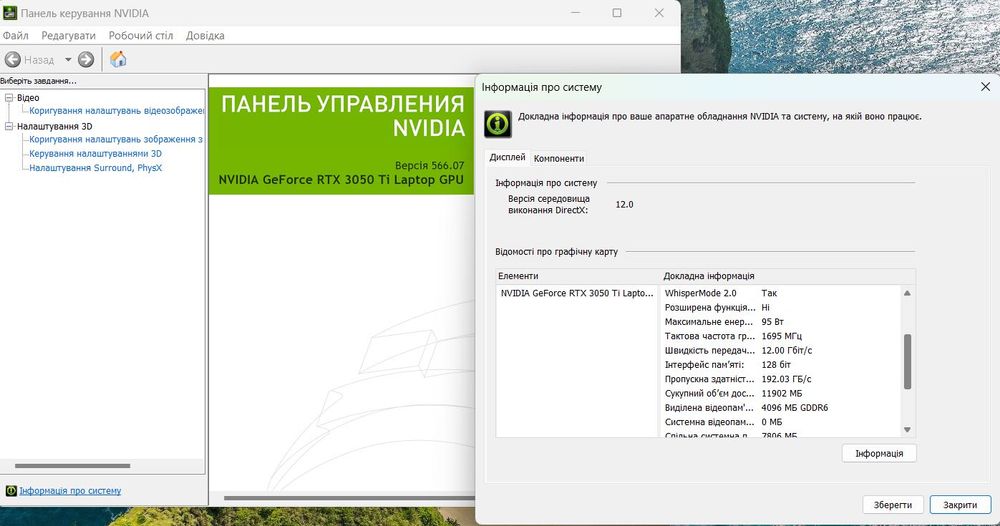The height and width of the screenshot is (526, 1000).
Task: Click the system info icon beside the bottom-left link
Action: pos(11,491)
